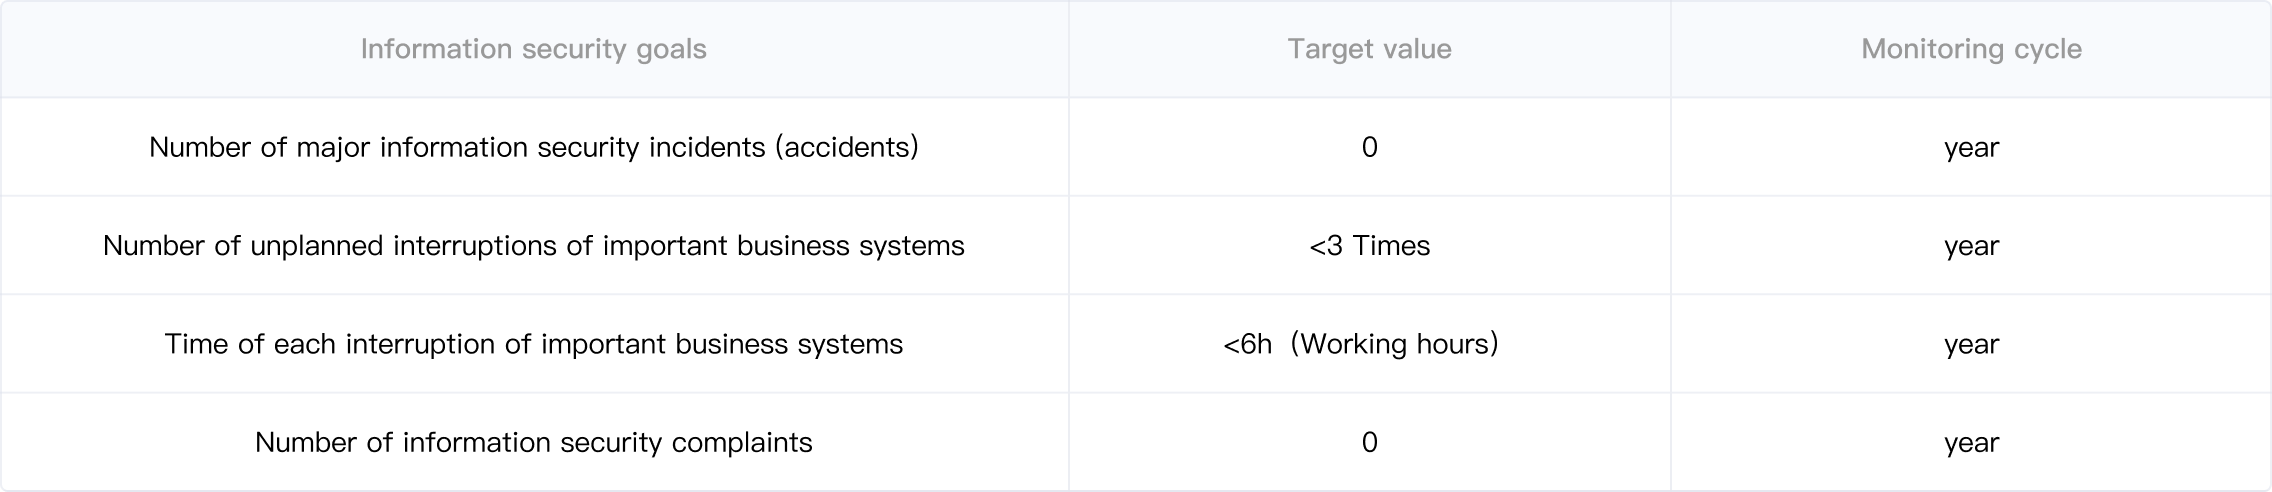The height and width of the screenshot is (492, 2272).
Task: Select the major information security incidents row label
Action: tap(533, 147)
